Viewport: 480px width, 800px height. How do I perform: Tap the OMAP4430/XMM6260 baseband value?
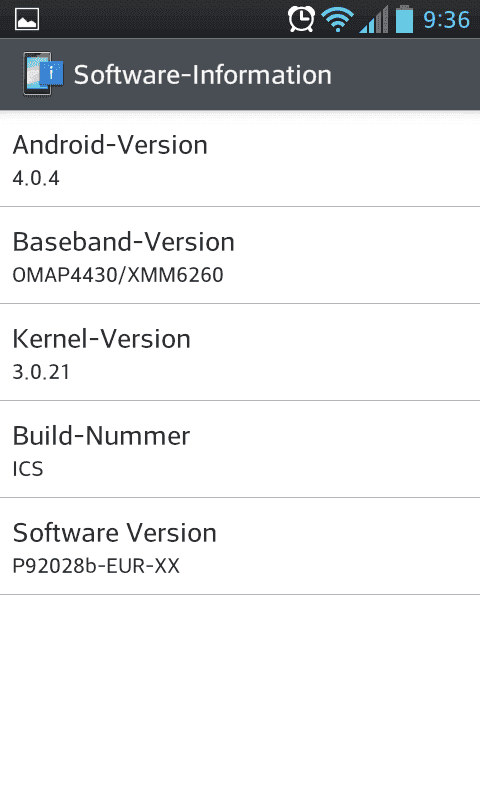pyautogui.click(x=118, y=275)
